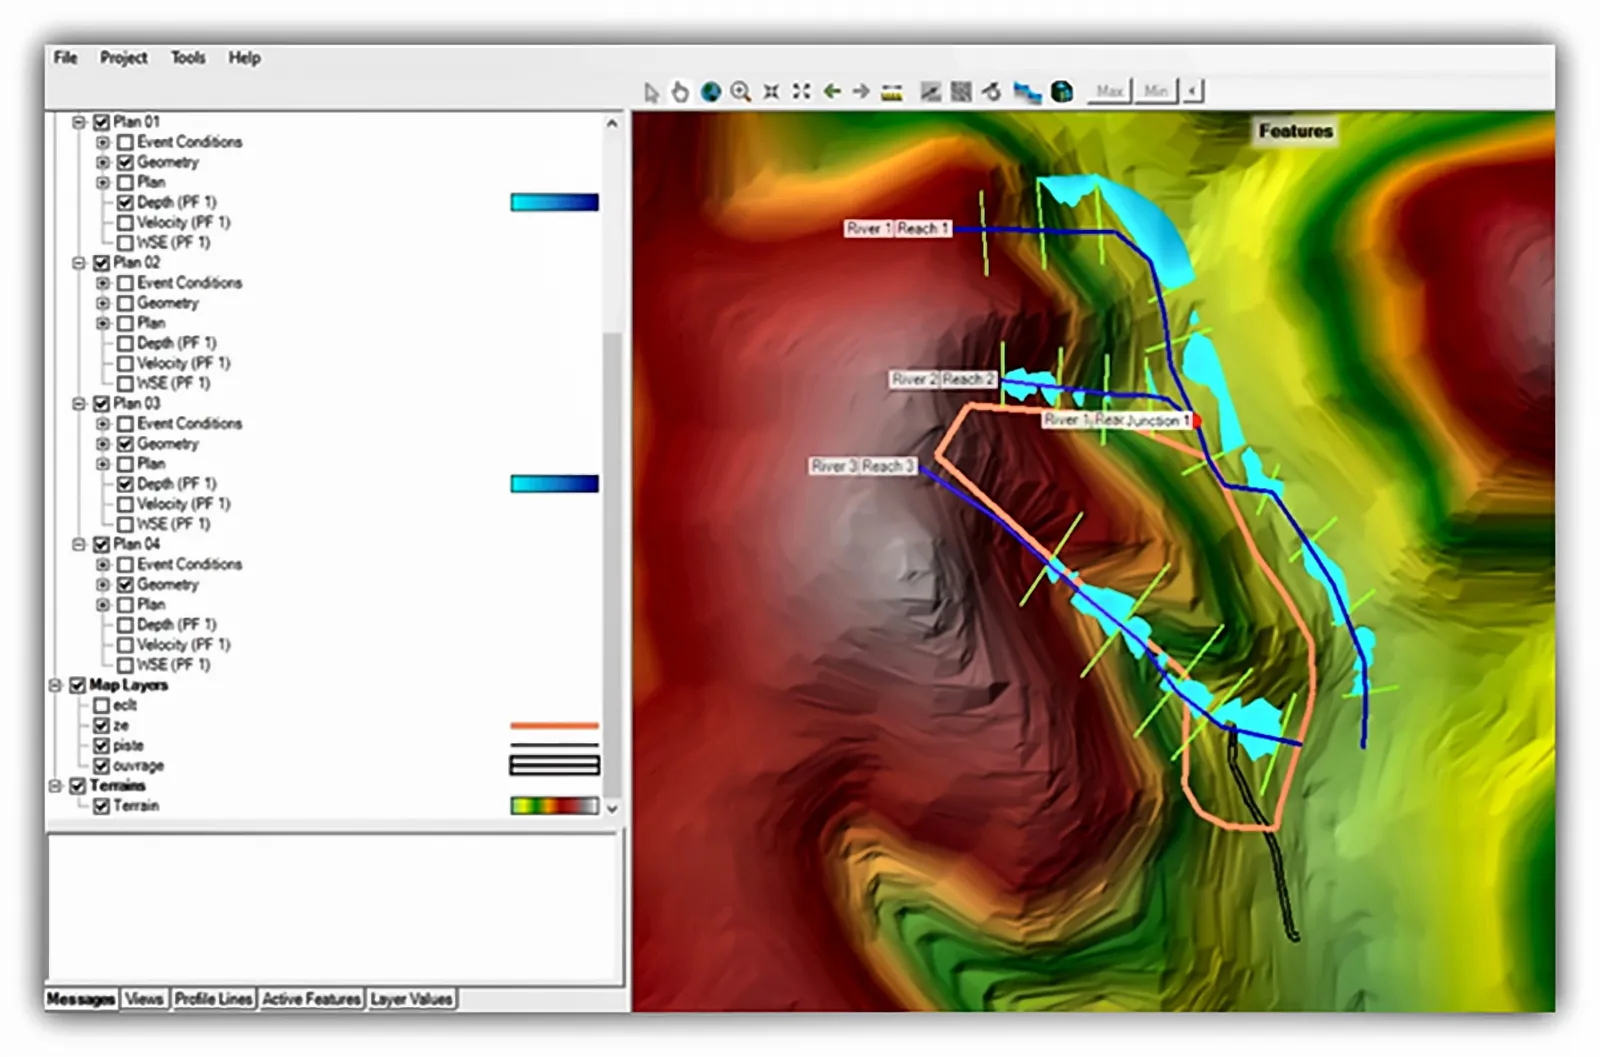Click the toolbar icon left of blue water icon
This screenshot has width=1600, height=1057.
[x=992, y=92]
